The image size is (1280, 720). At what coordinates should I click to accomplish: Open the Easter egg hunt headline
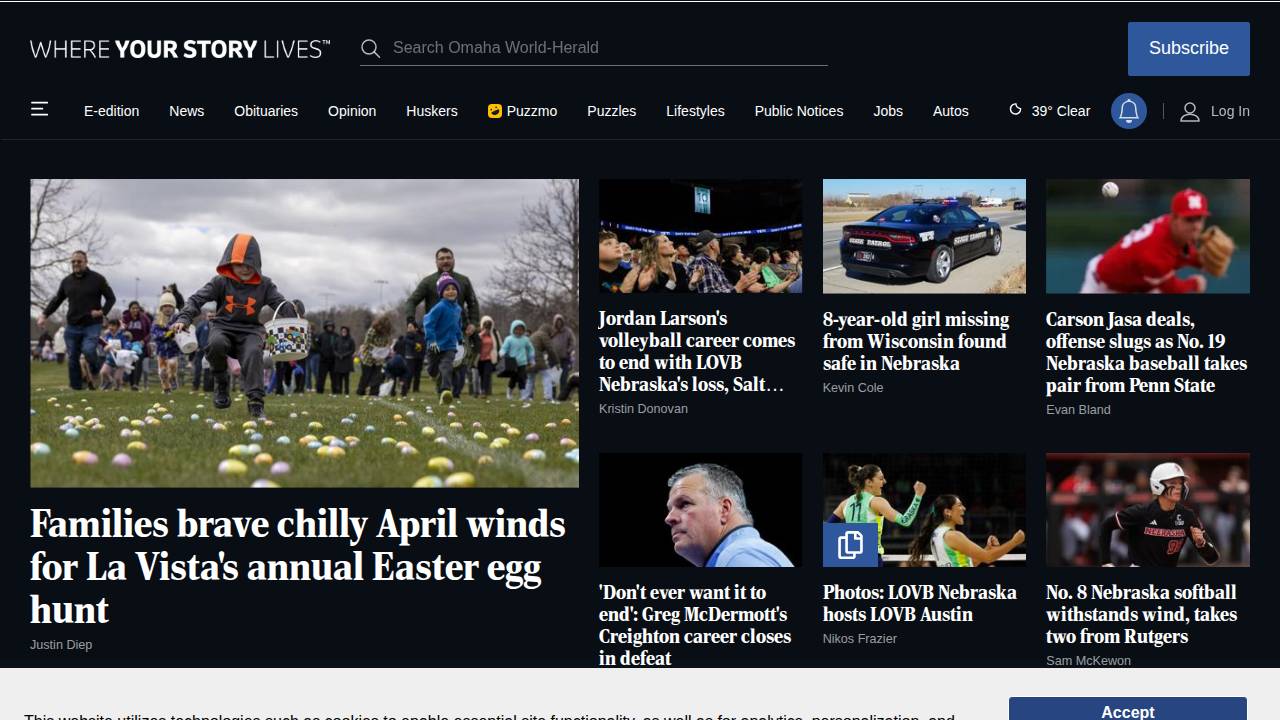298,567
